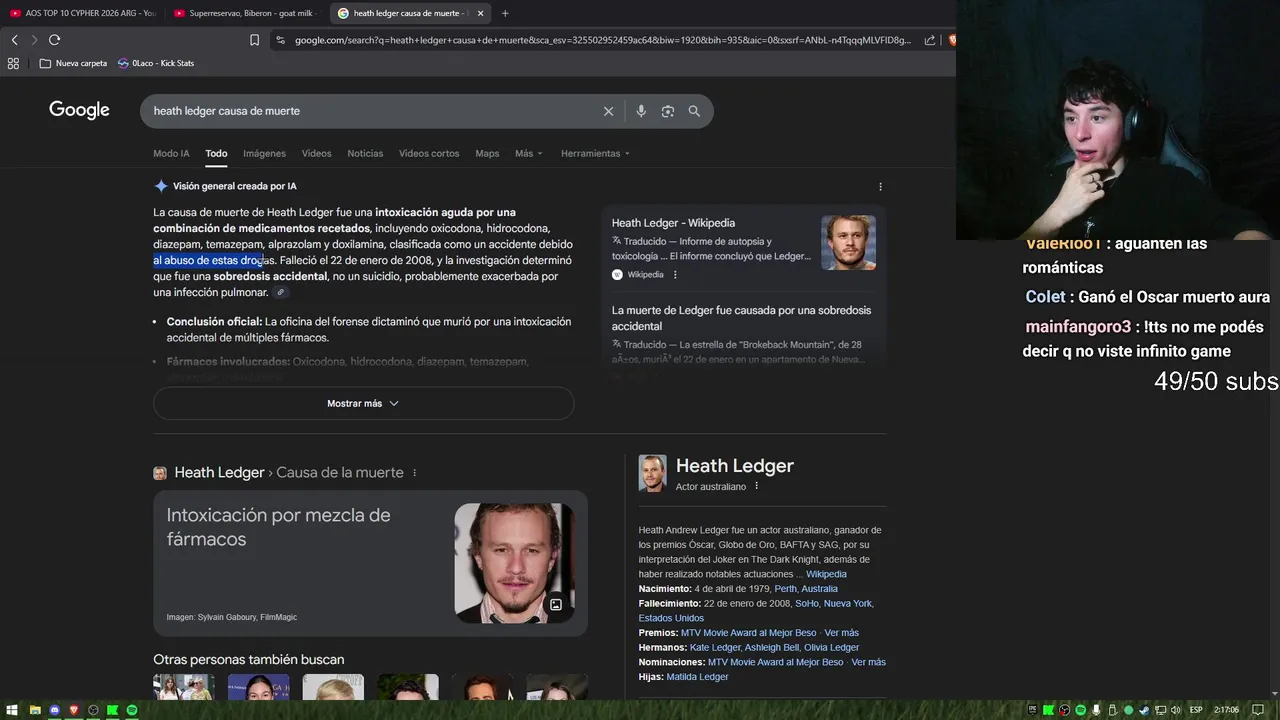
Task: Open the notification center icon
Action: [1258, 710]
